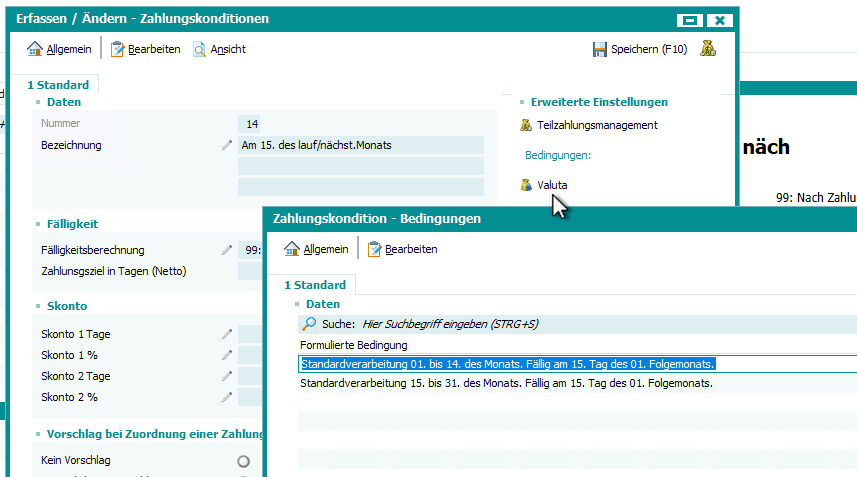857x477 pixels.
Task: Click the pencil icon next to Bezeichnung
Action: click(227, 146)
